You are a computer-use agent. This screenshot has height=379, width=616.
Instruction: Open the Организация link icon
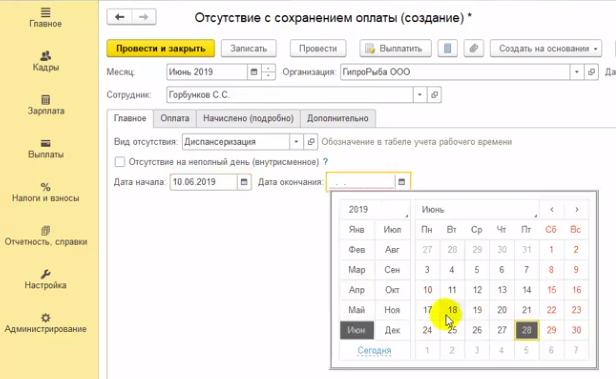coord(591,72)
